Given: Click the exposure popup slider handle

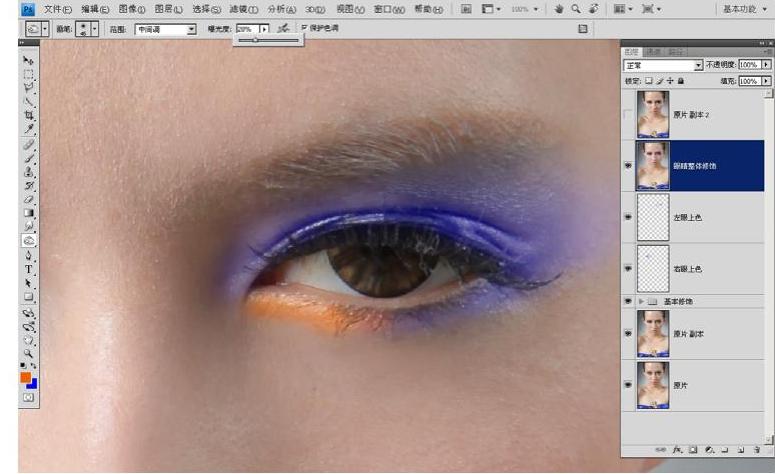Looking at the screenshot, I should coord(256,41).
